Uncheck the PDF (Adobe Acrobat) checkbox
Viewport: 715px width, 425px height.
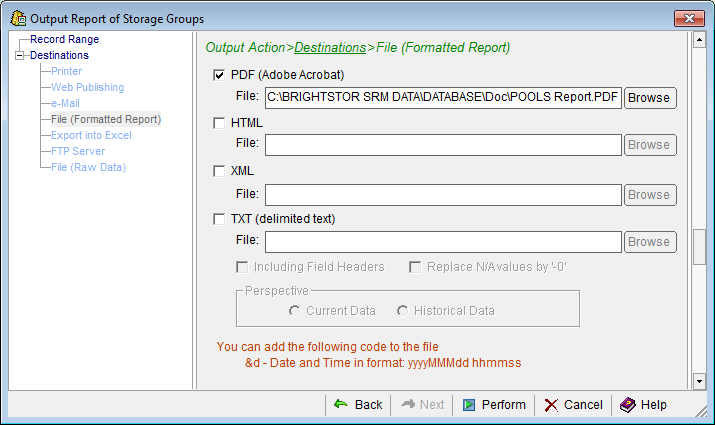(x=219, y=75)
